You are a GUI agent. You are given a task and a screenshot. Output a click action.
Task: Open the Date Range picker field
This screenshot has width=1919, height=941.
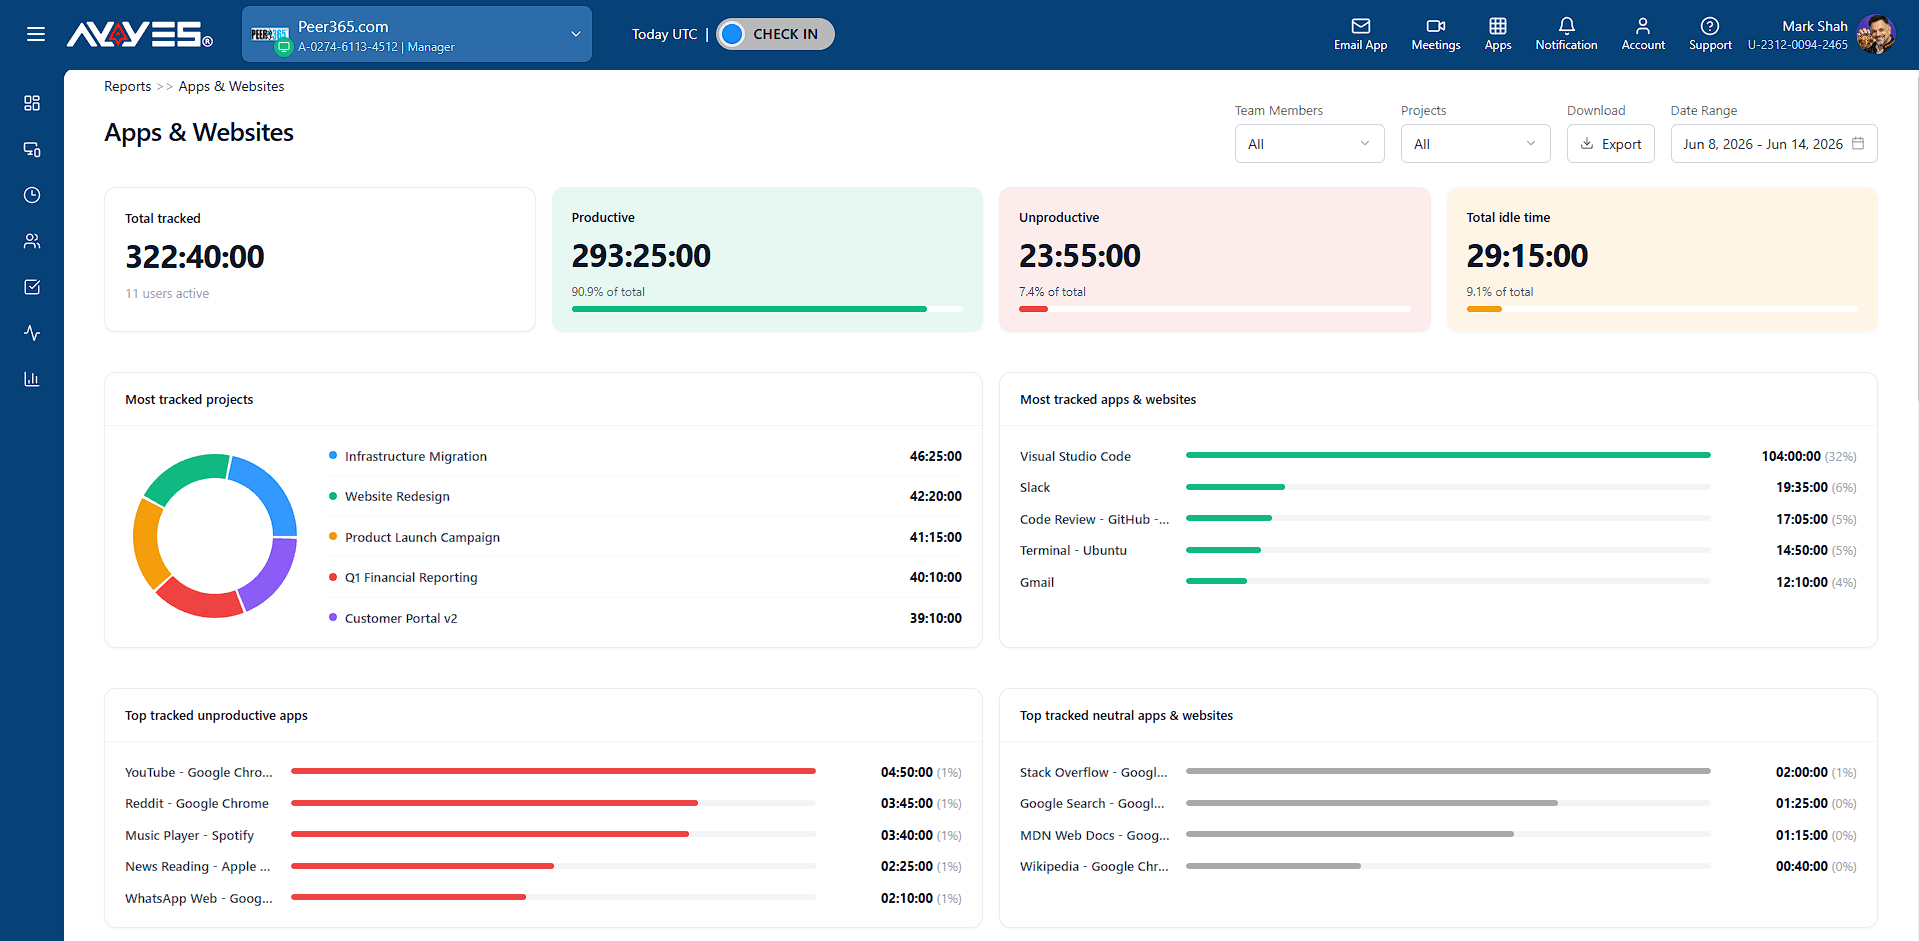pos(1773,144)
